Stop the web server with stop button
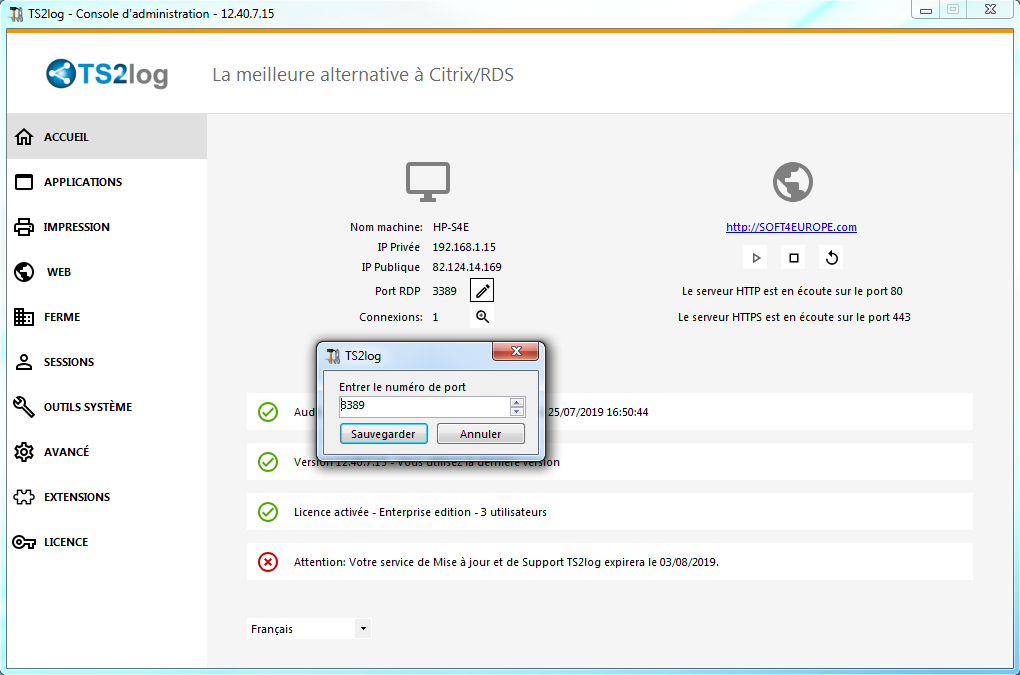The width and height of the screenshot is (1020, 675). point(794,258)
